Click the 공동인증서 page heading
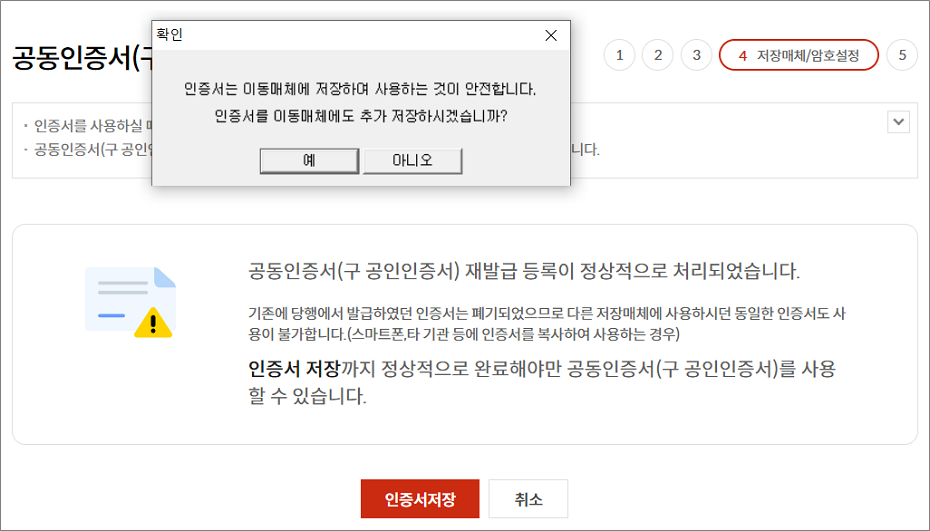Screen dimensions: 930x531 [x=82, y=58]
